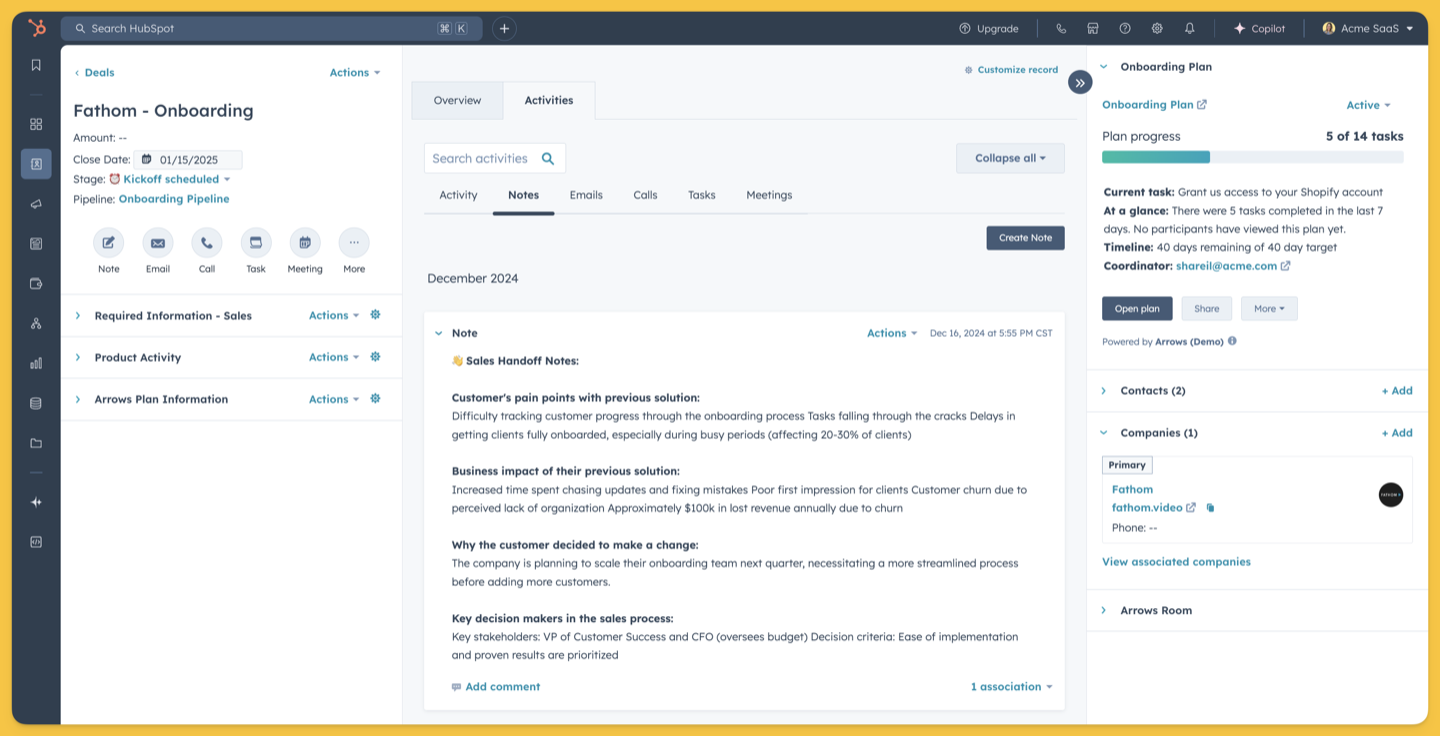Viewport: 1440px width, 736px height.
Task: Open the Marketing megaphone icon in sidebar
Action: 36,204
